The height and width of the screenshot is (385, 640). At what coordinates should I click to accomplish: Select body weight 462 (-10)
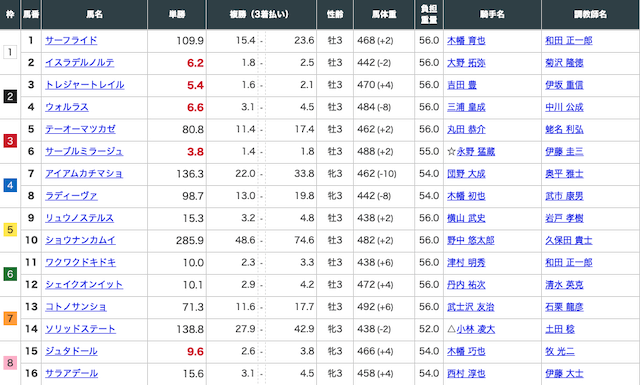[x=377, y=174]
